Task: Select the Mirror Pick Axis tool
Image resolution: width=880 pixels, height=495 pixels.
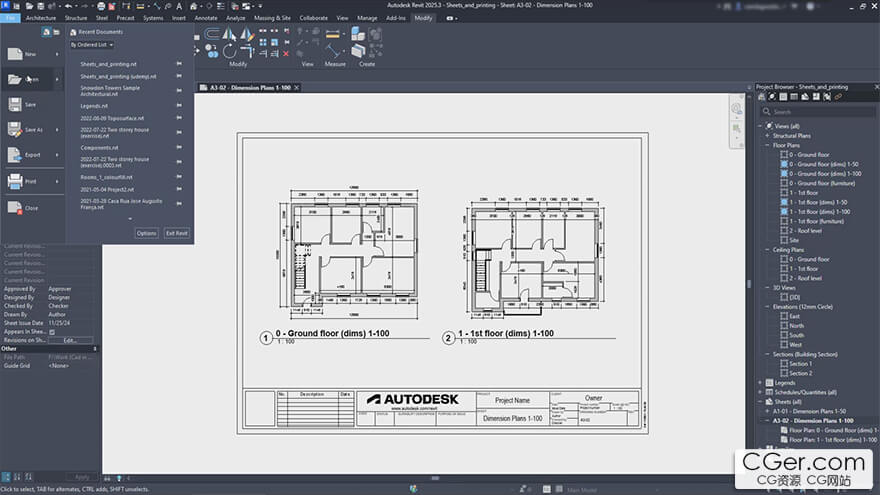Action: pos(229,34)
